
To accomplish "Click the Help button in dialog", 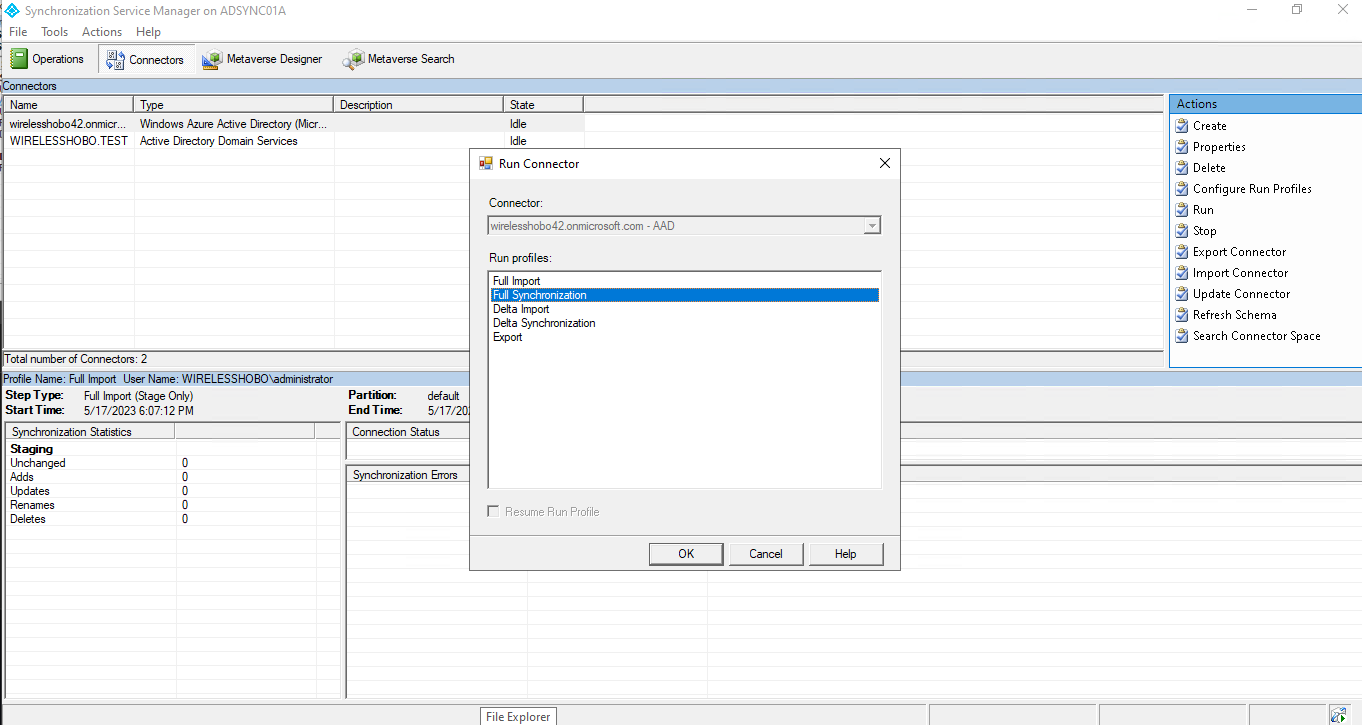I will (845, 554).
